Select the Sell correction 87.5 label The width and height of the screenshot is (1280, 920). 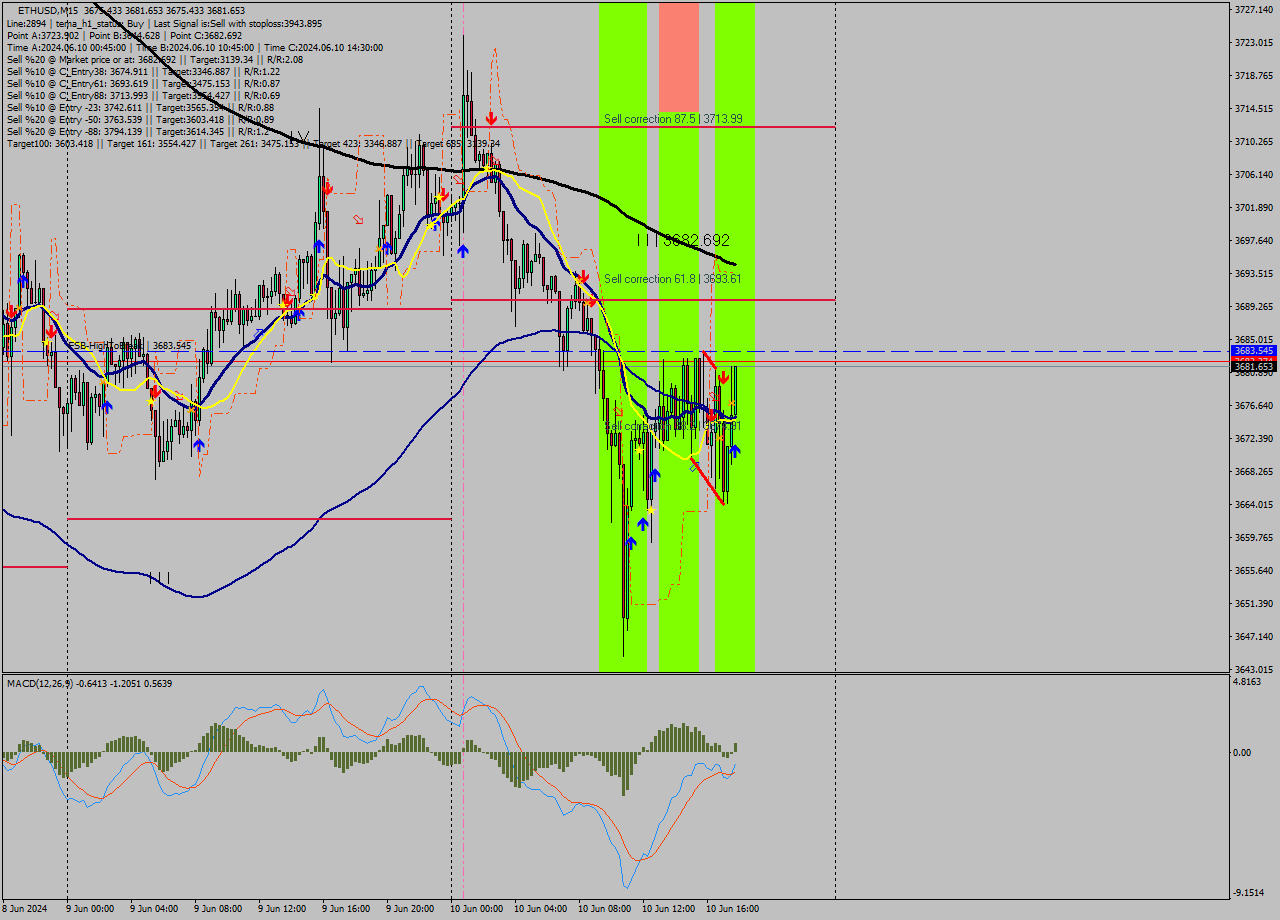[672, 118]
